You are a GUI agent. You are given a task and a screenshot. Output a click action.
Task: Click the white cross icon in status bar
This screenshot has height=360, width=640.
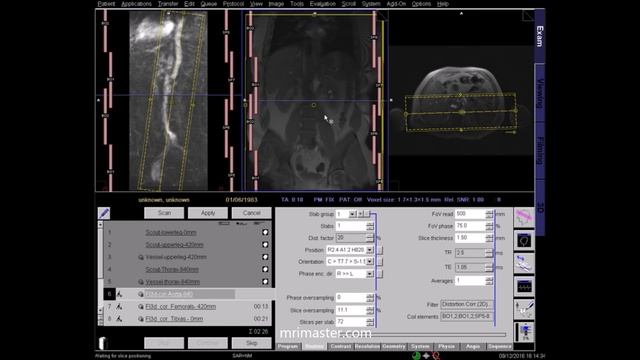coord(426,356)
